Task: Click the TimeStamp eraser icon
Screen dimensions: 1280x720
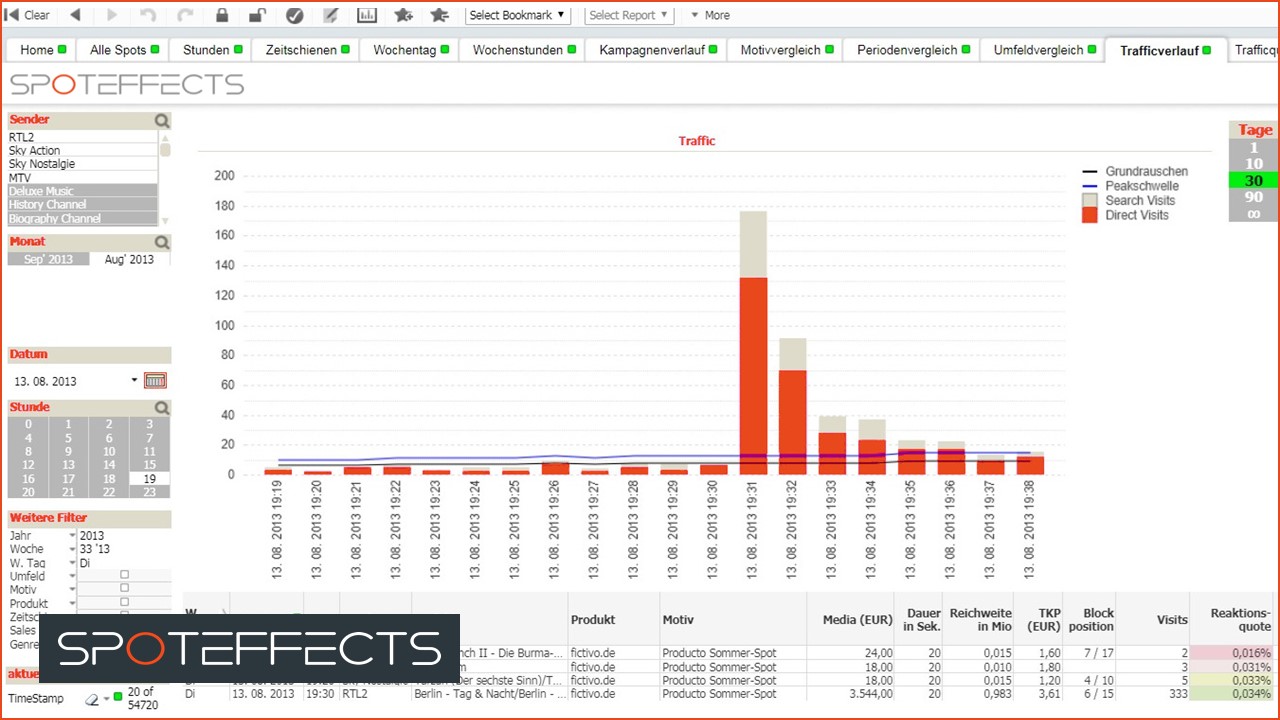Action: (x=93, y=699)
